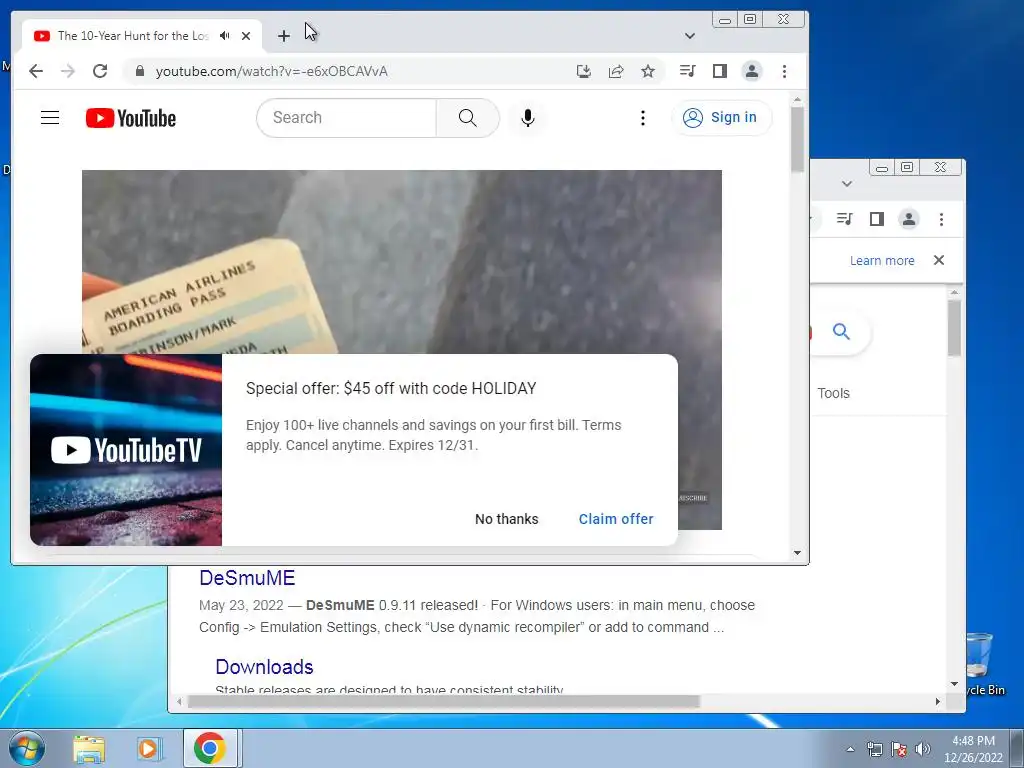The image size is (1024, 768).
Task: Close the 10-Year Hunt tab
Action: pos(246,36)
